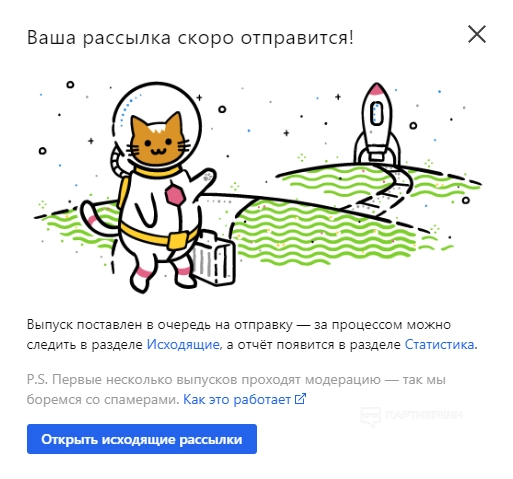This screenshot has width=513, height=479.
Task: Click the cat's suitcase
Action: (213, 258)
